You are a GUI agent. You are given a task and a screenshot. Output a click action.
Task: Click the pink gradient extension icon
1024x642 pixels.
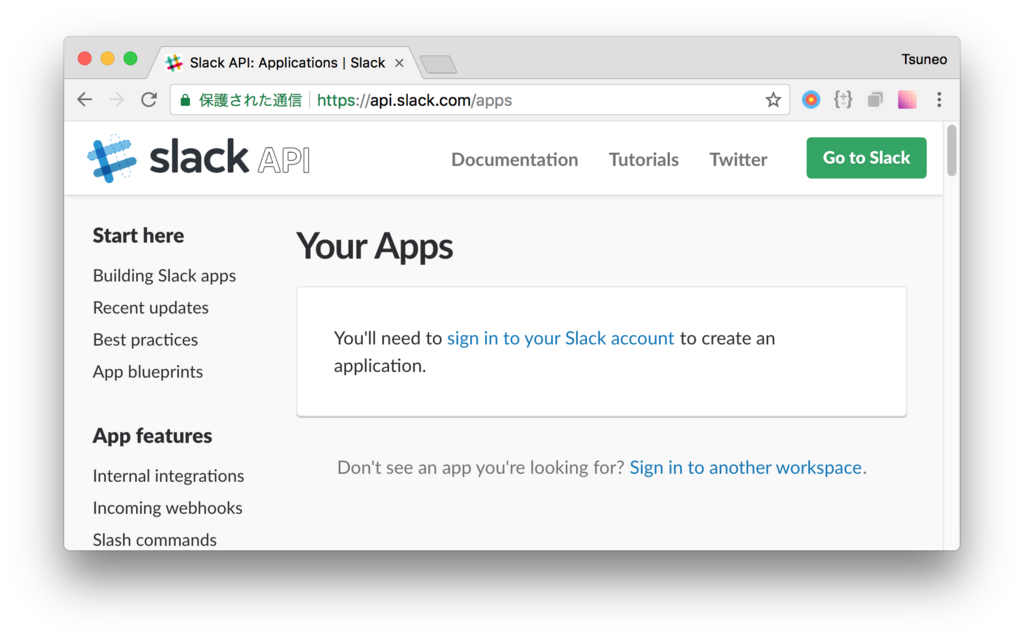(907, 100)
